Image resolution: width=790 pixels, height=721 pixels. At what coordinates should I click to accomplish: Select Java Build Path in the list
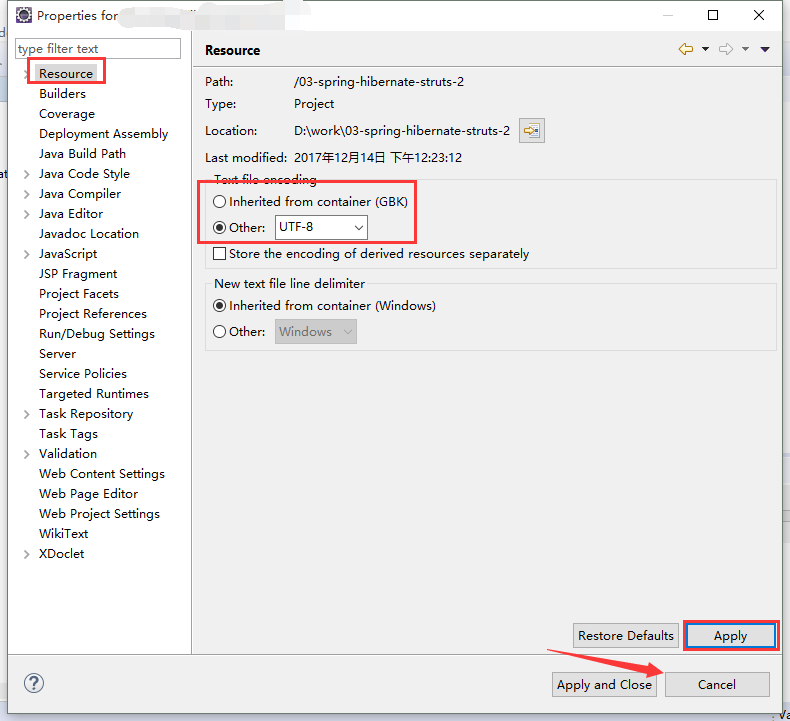point(82,154)
